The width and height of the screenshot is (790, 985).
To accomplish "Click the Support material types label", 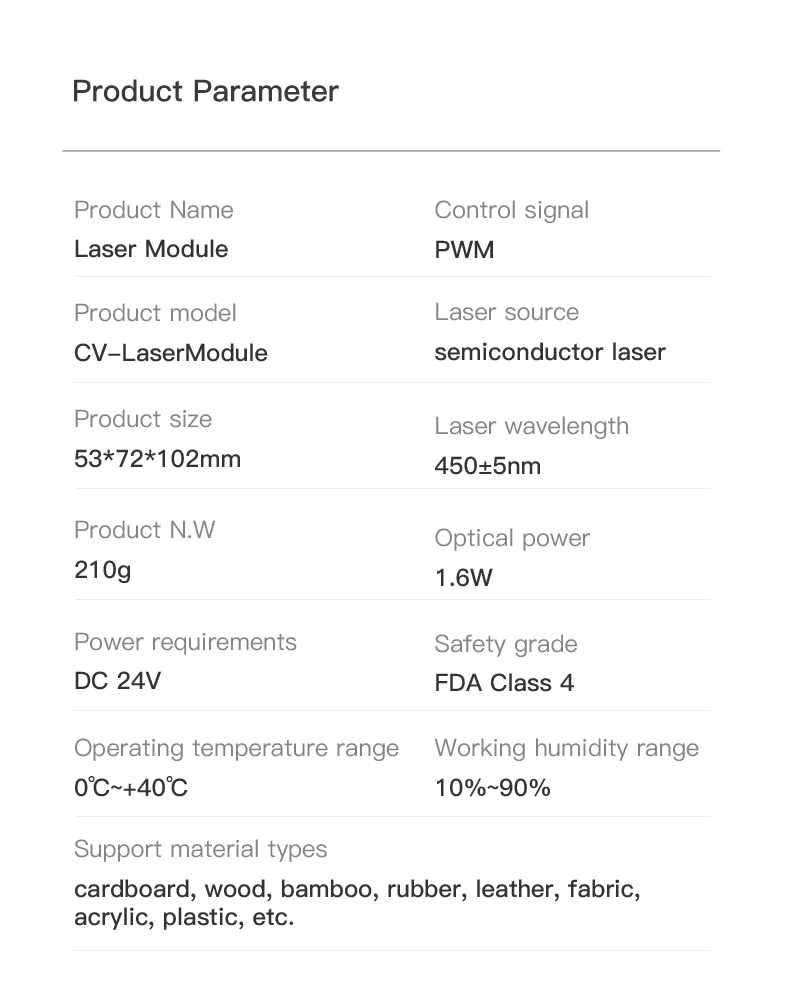I will click(x=200, y=849).
